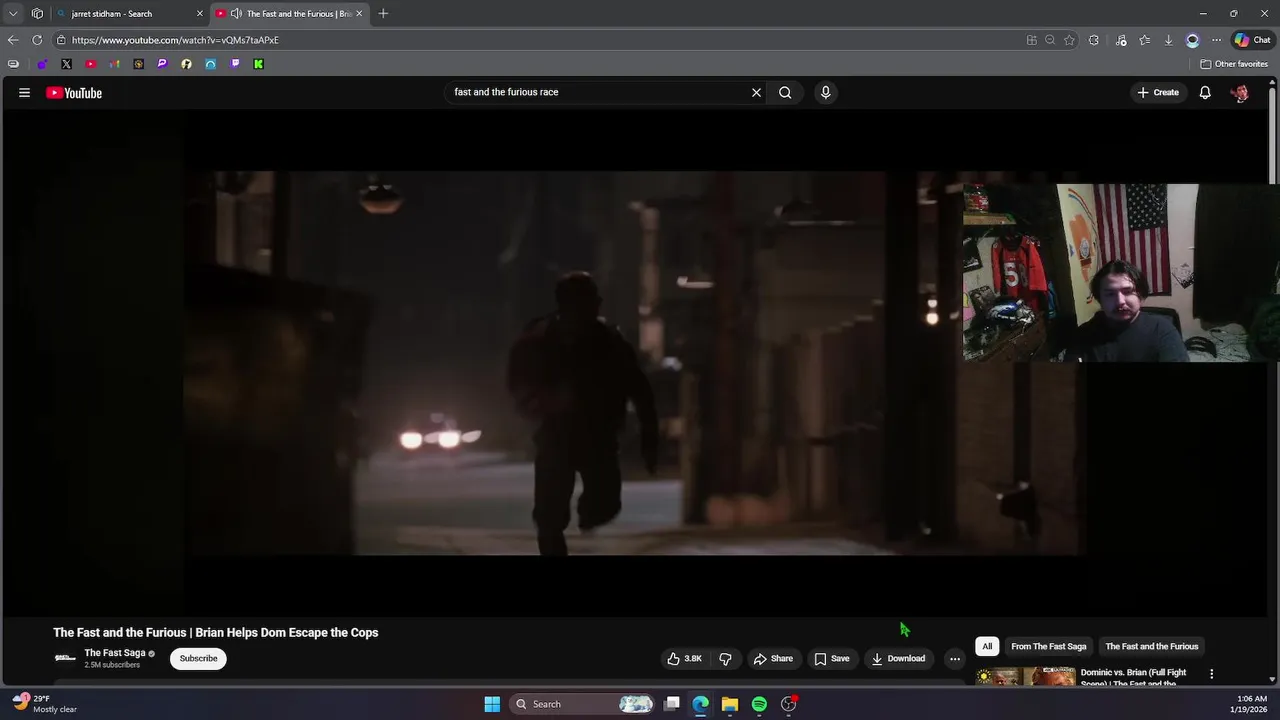Screen dimensions: 1280x720
Task: Open Copilot Chat button
Action: coord(1252,40)
